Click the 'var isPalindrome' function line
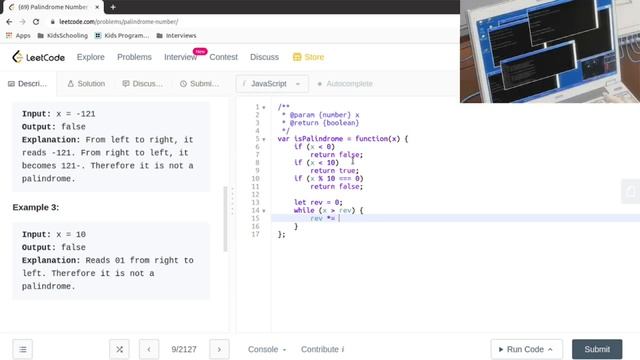 coord(343,139)
